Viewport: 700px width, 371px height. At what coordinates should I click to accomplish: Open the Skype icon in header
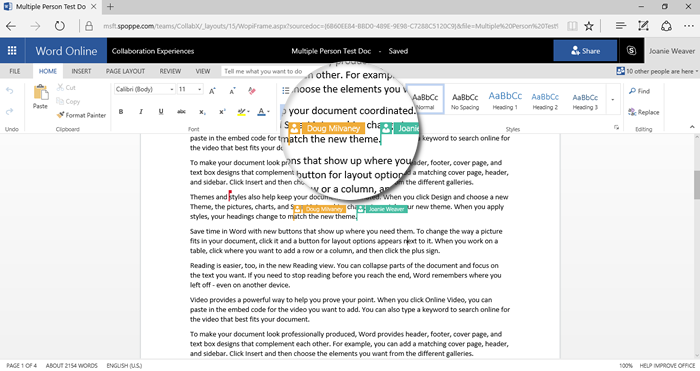point(631,50)
